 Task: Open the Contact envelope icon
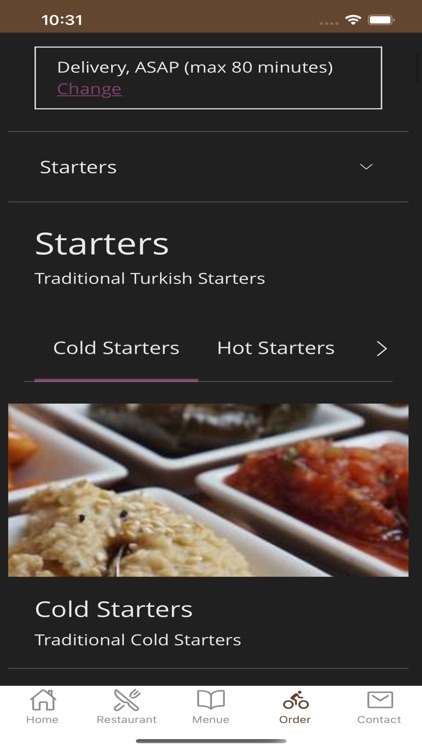pyautogui.click(x=380, y=700)
